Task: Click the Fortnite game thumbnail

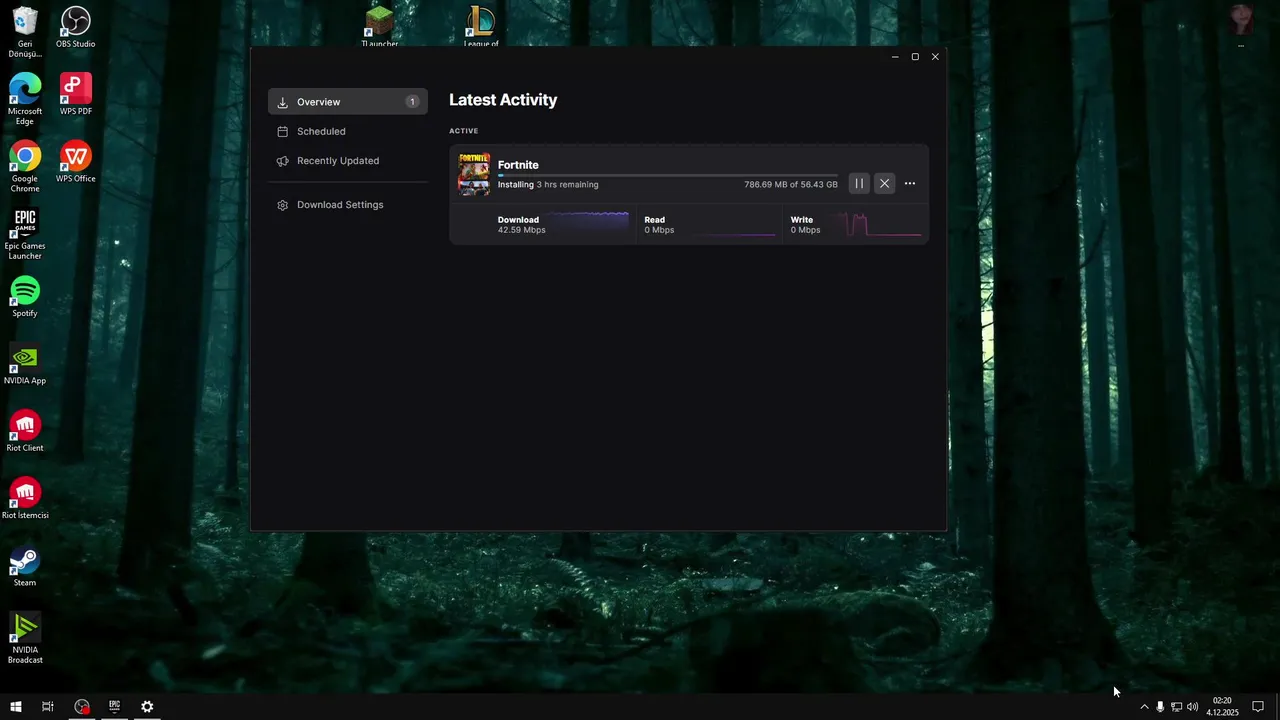Action: (474, 174)
